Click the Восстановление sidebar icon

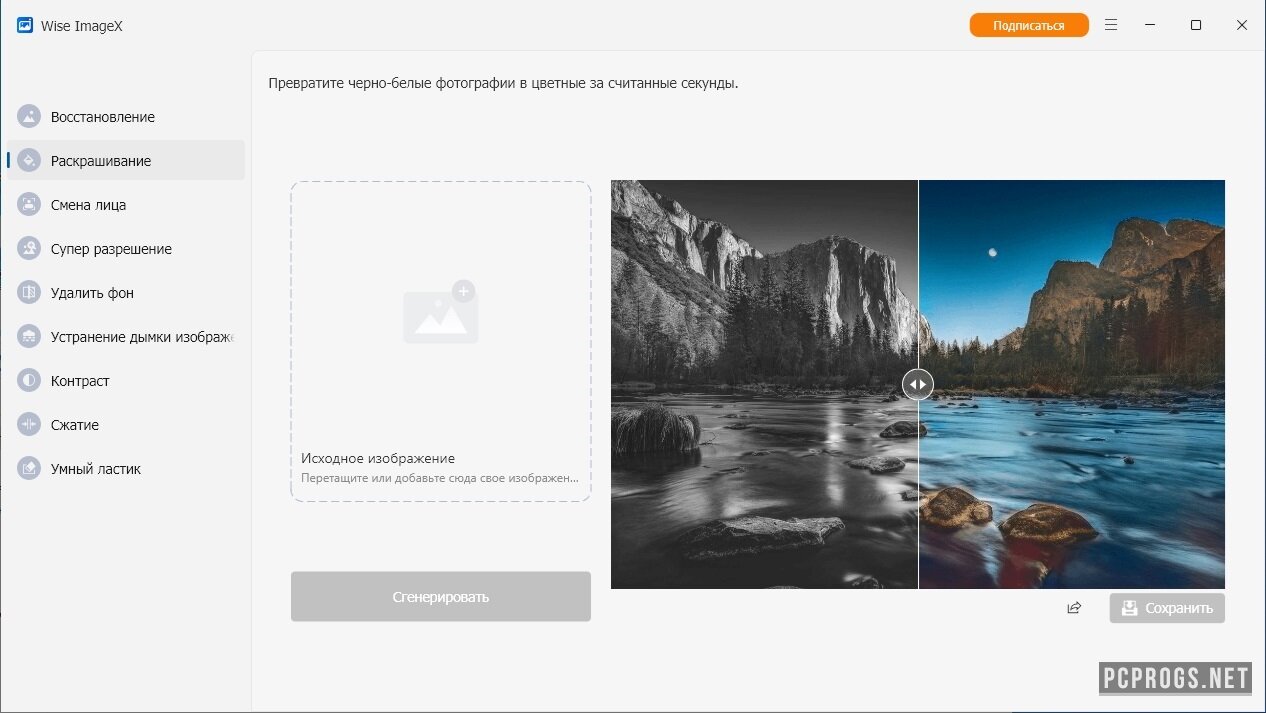point(29,117)
